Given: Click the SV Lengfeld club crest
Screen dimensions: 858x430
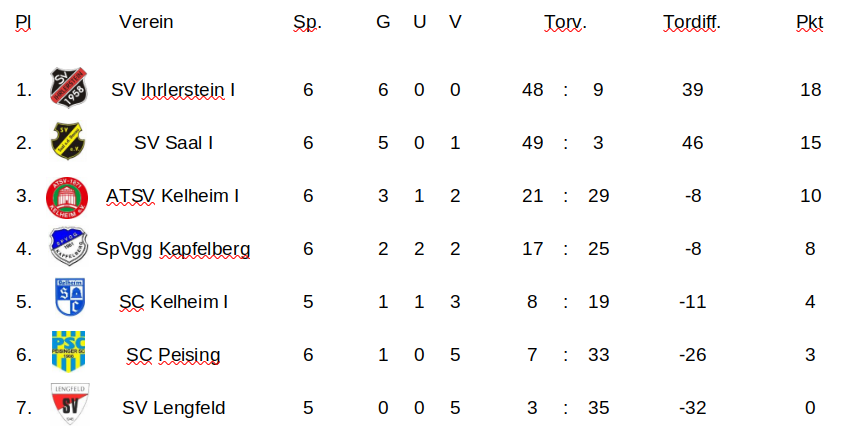Looking at the screenshot, I should (68, 405).
